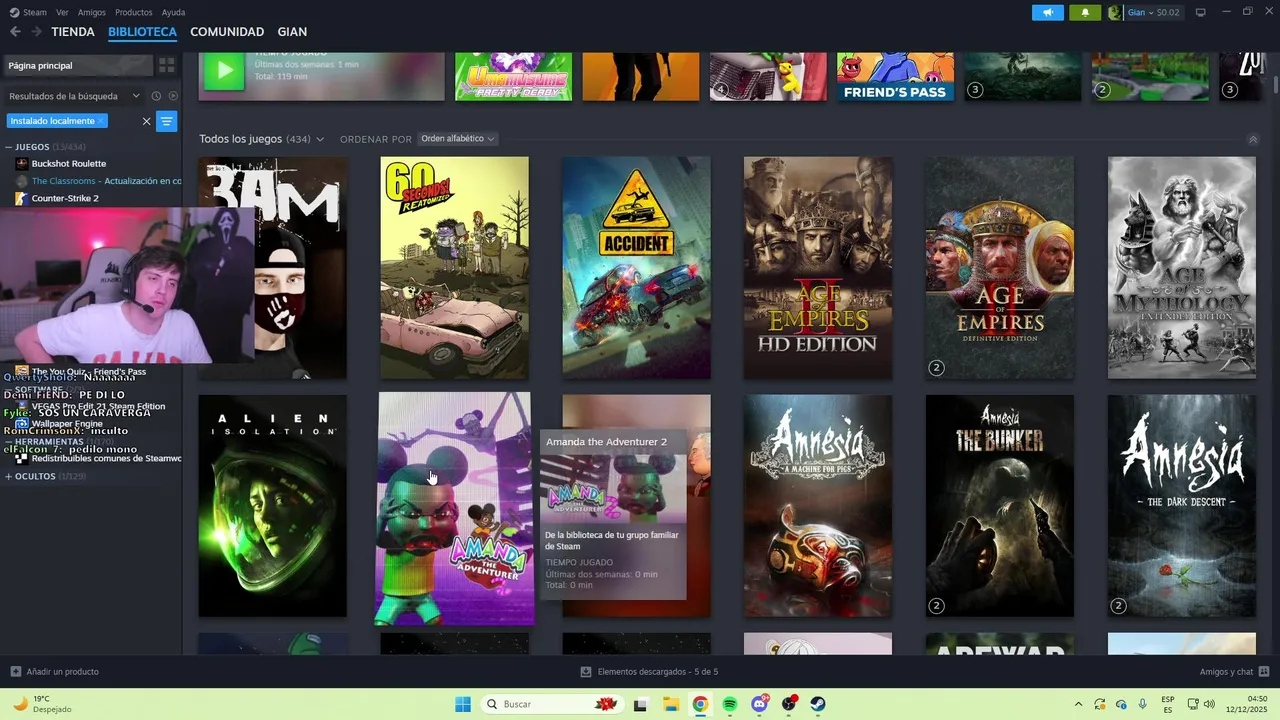
Task: Click Página principal button
Action: pyautogui.click(x=78, y=65)
